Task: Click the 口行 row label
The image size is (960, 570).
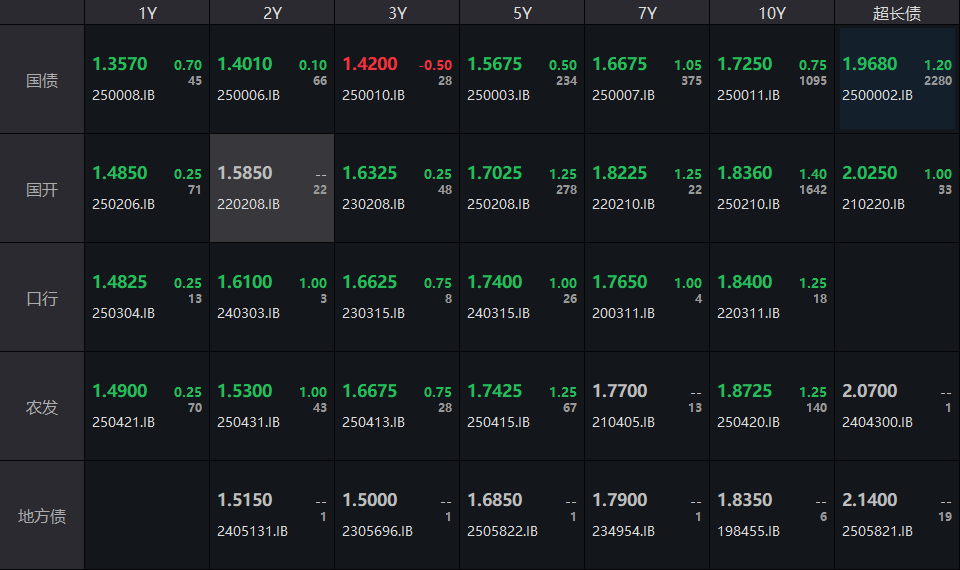Action: click(x=42, y=298)
